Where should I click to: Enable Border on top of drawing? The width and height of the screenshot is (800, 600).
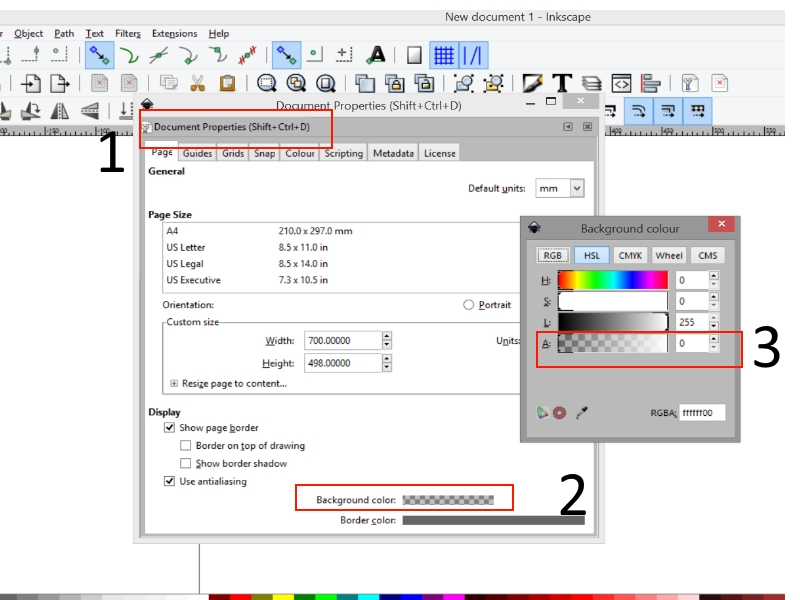186,446
